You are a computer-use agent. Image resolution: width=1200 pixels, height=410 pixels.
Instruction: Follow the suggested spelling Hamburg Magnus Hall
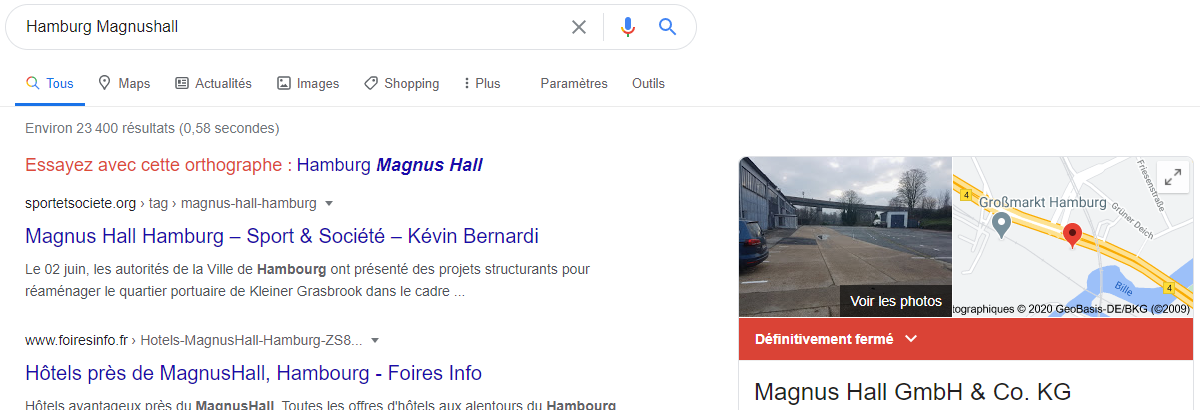point(390,165)
